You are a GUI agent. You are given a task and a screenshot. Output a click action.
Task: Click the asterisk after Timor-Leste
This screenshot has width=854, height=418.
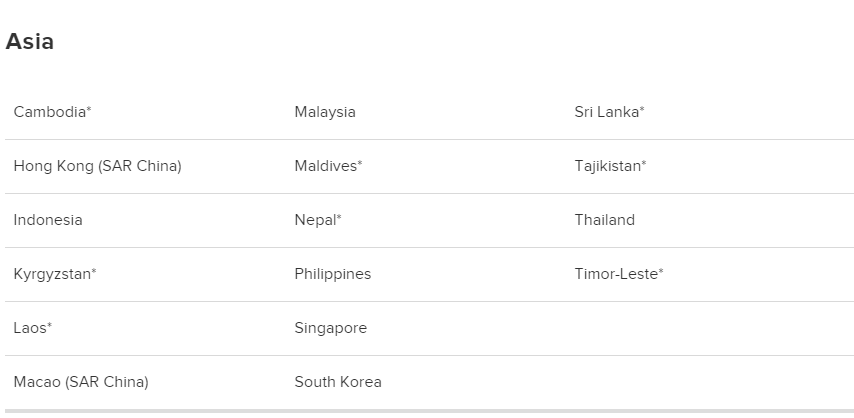coord(661,271)
